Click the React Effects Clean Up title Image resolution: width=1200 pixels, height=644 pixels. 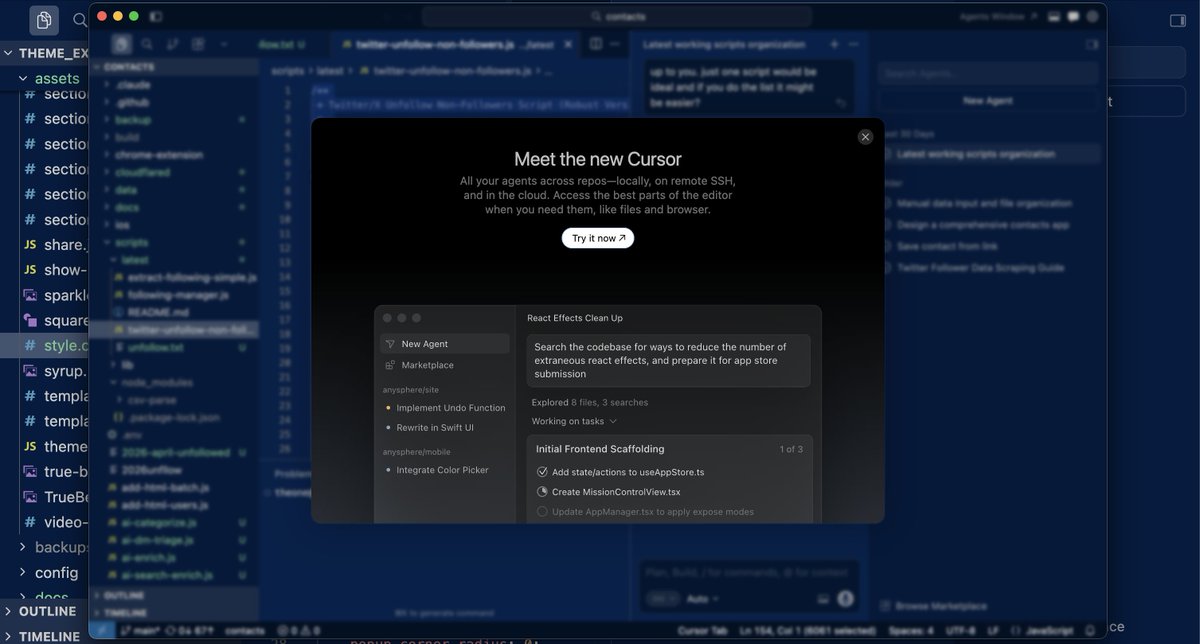pos(575,318)
